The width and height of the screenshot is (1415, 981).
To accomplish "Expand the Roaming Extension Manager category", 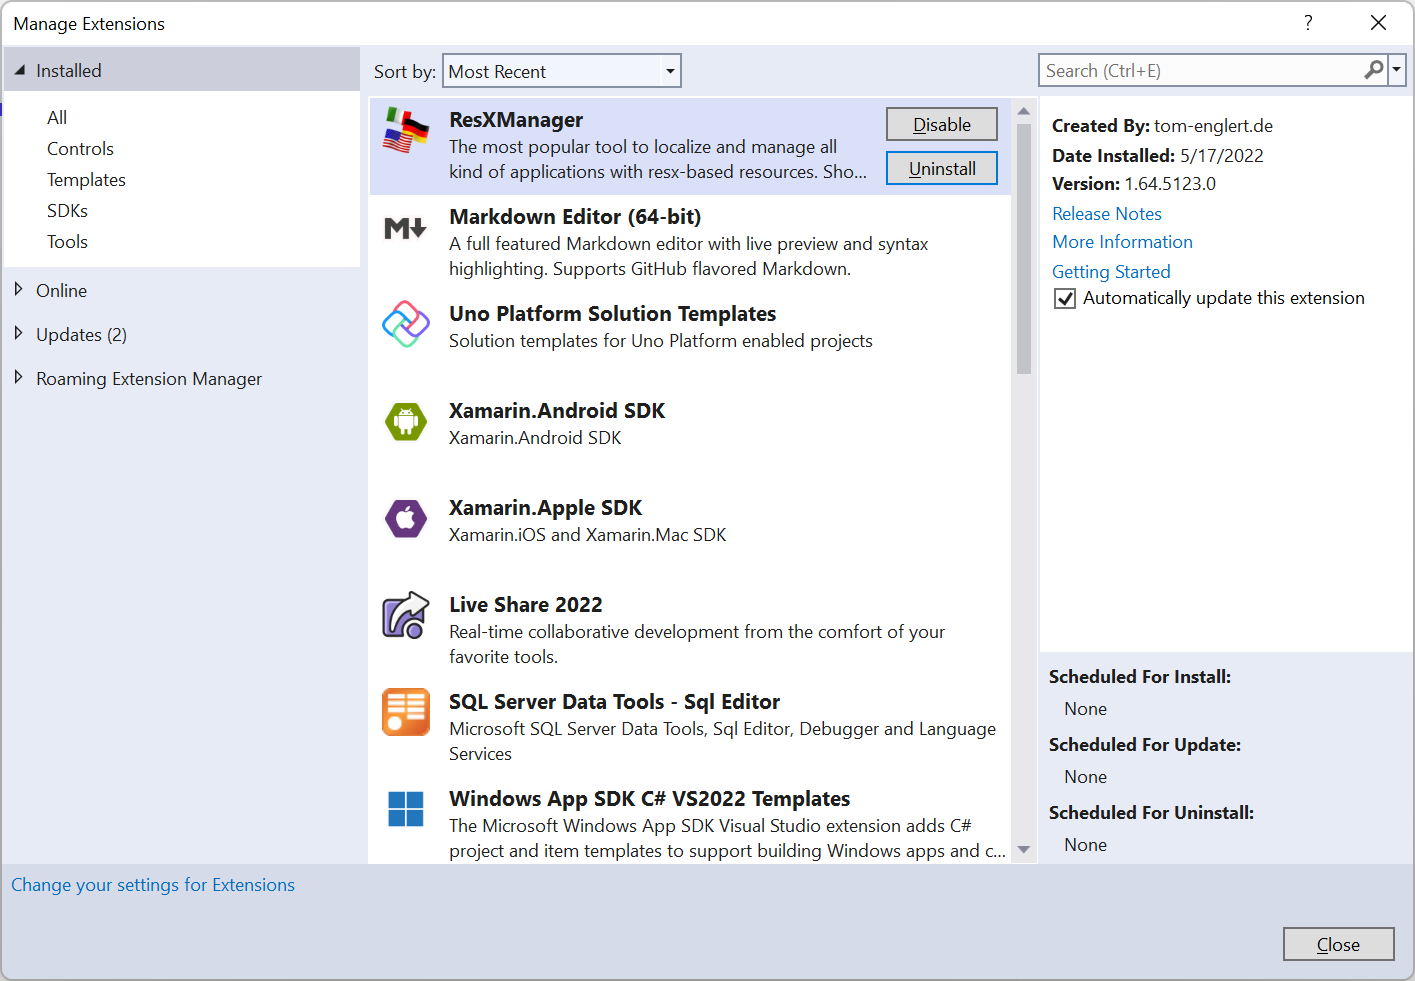I will click(x=19, y=378).
